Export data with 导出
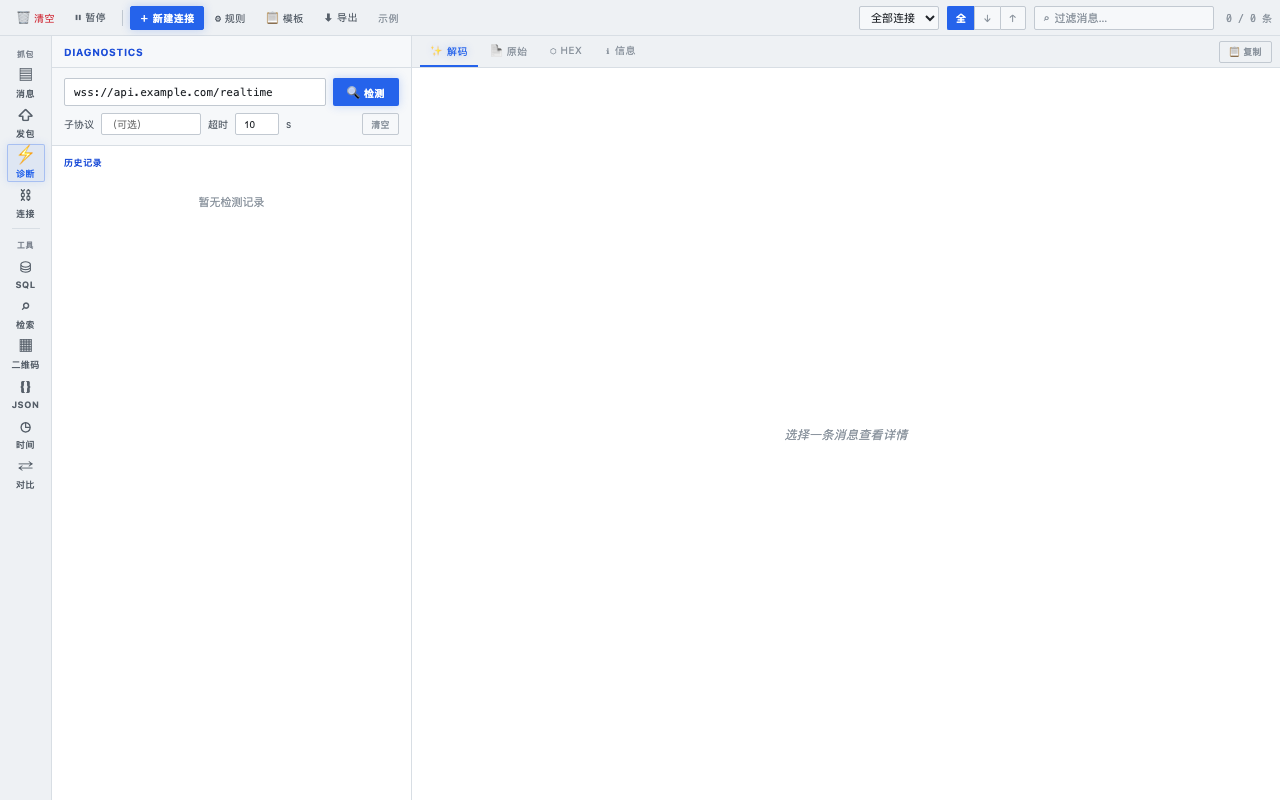This screenshot has width=1280, height=800. coord(341,18)
